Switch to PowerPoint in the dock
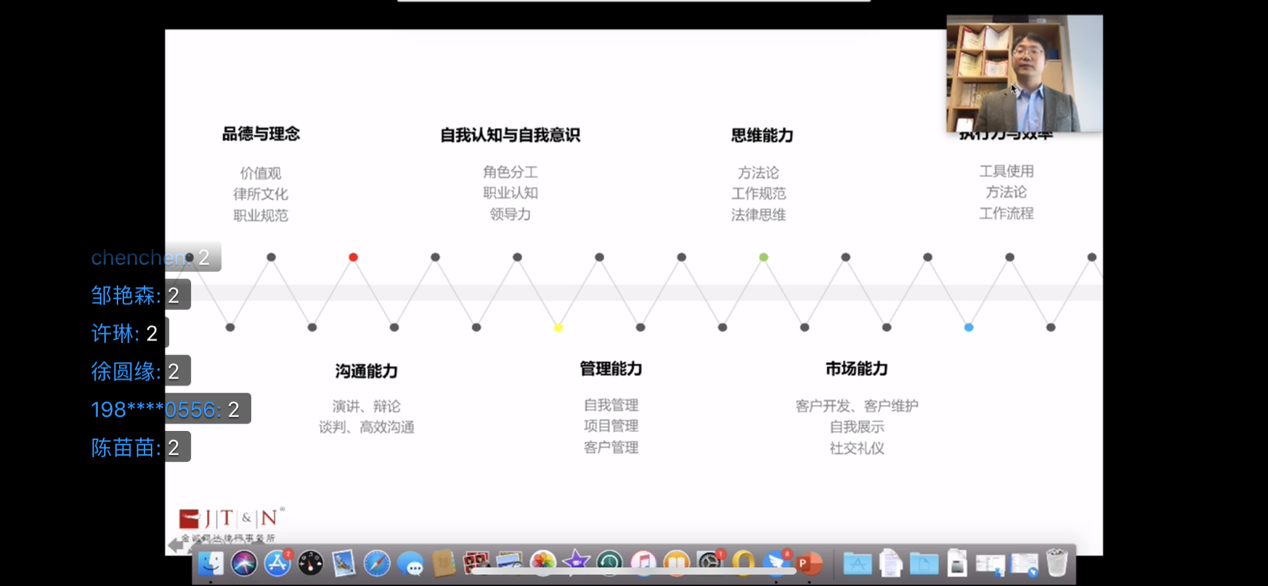 tap(809, 564)
